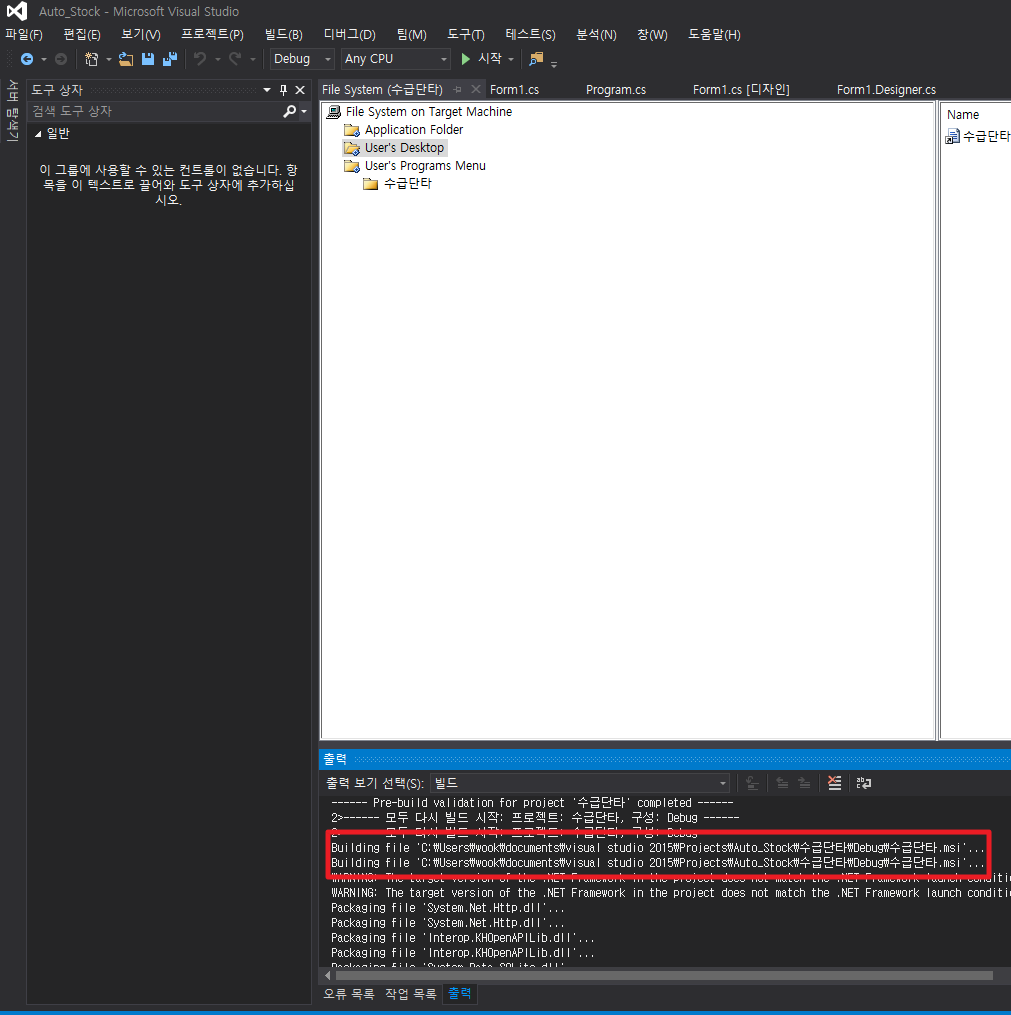Close the toolbox panel
Image resolution: width=1011 pixels, height=1015 pixels.
click(300, 90)
